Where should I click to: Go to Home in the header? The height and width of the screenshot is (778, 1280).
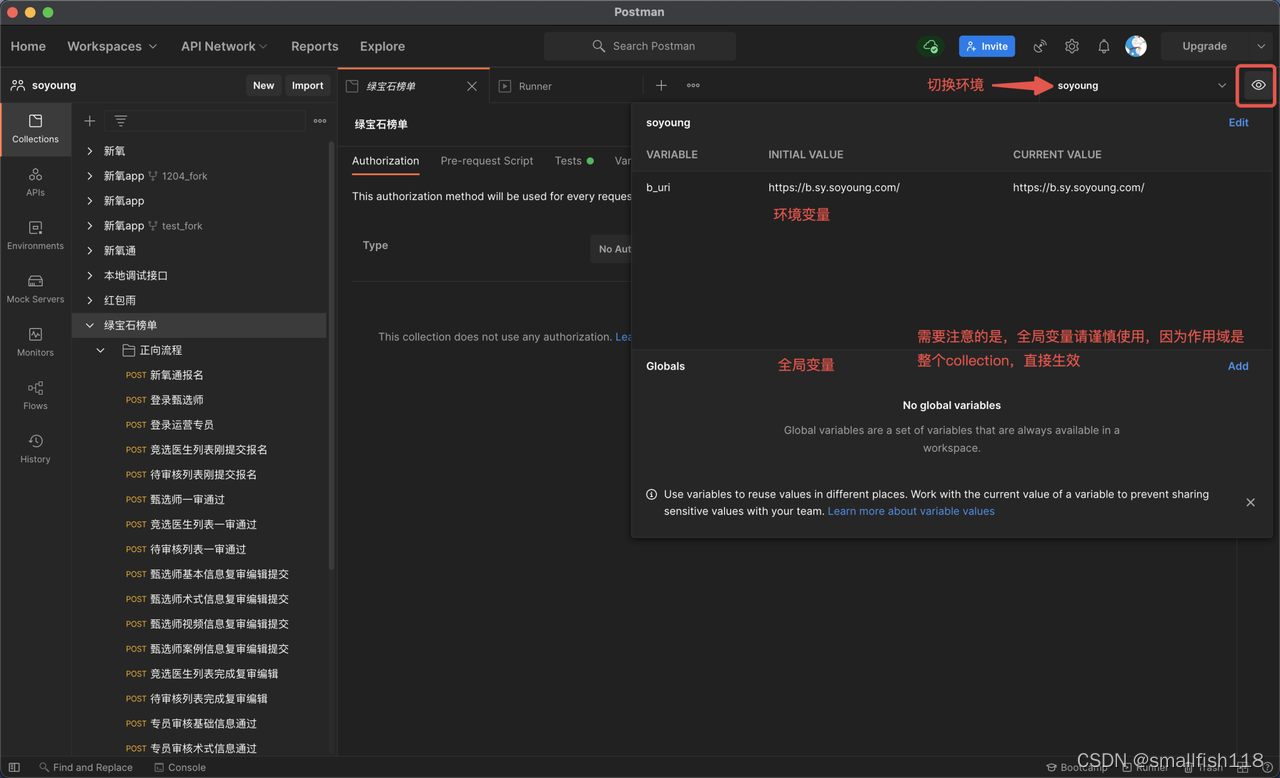(28, 46)
